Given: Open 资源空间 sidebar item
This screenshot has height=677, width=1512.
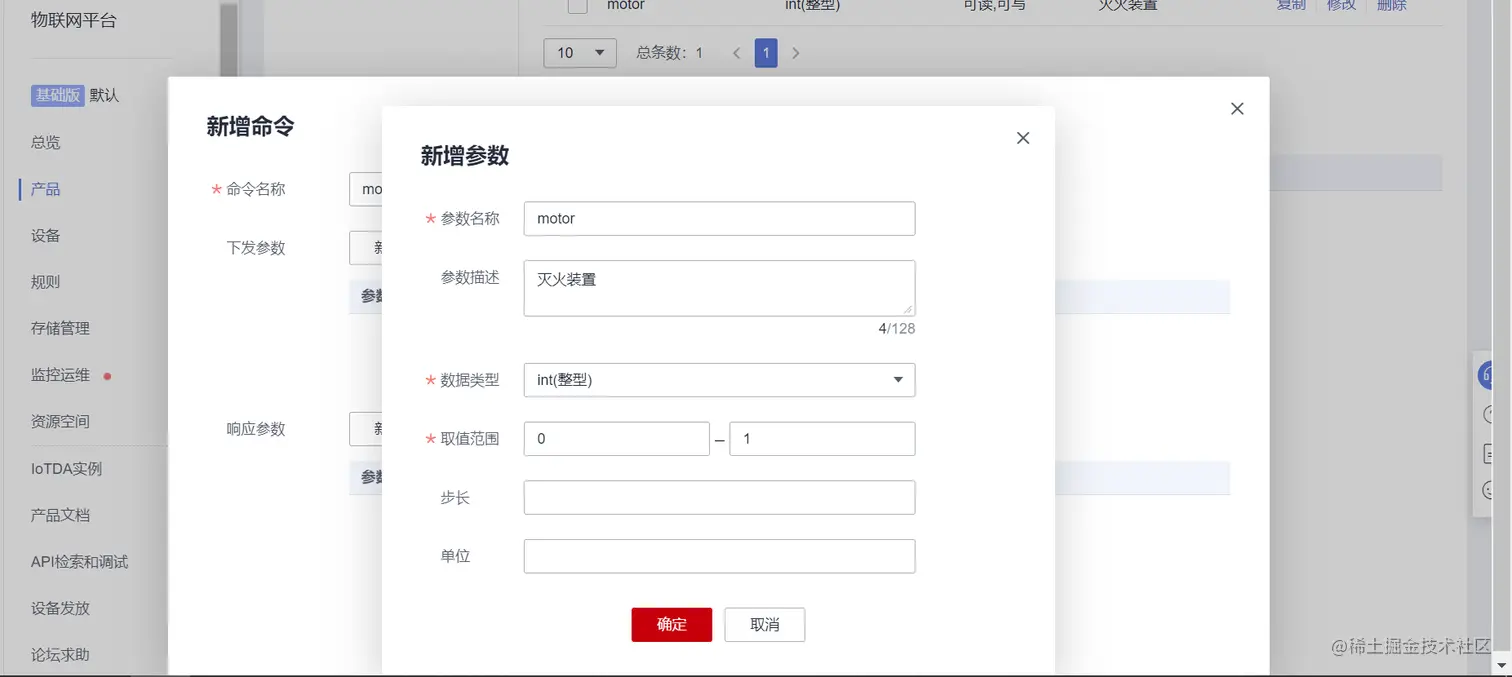Looking at the screenshot, I should coord(60,421).
